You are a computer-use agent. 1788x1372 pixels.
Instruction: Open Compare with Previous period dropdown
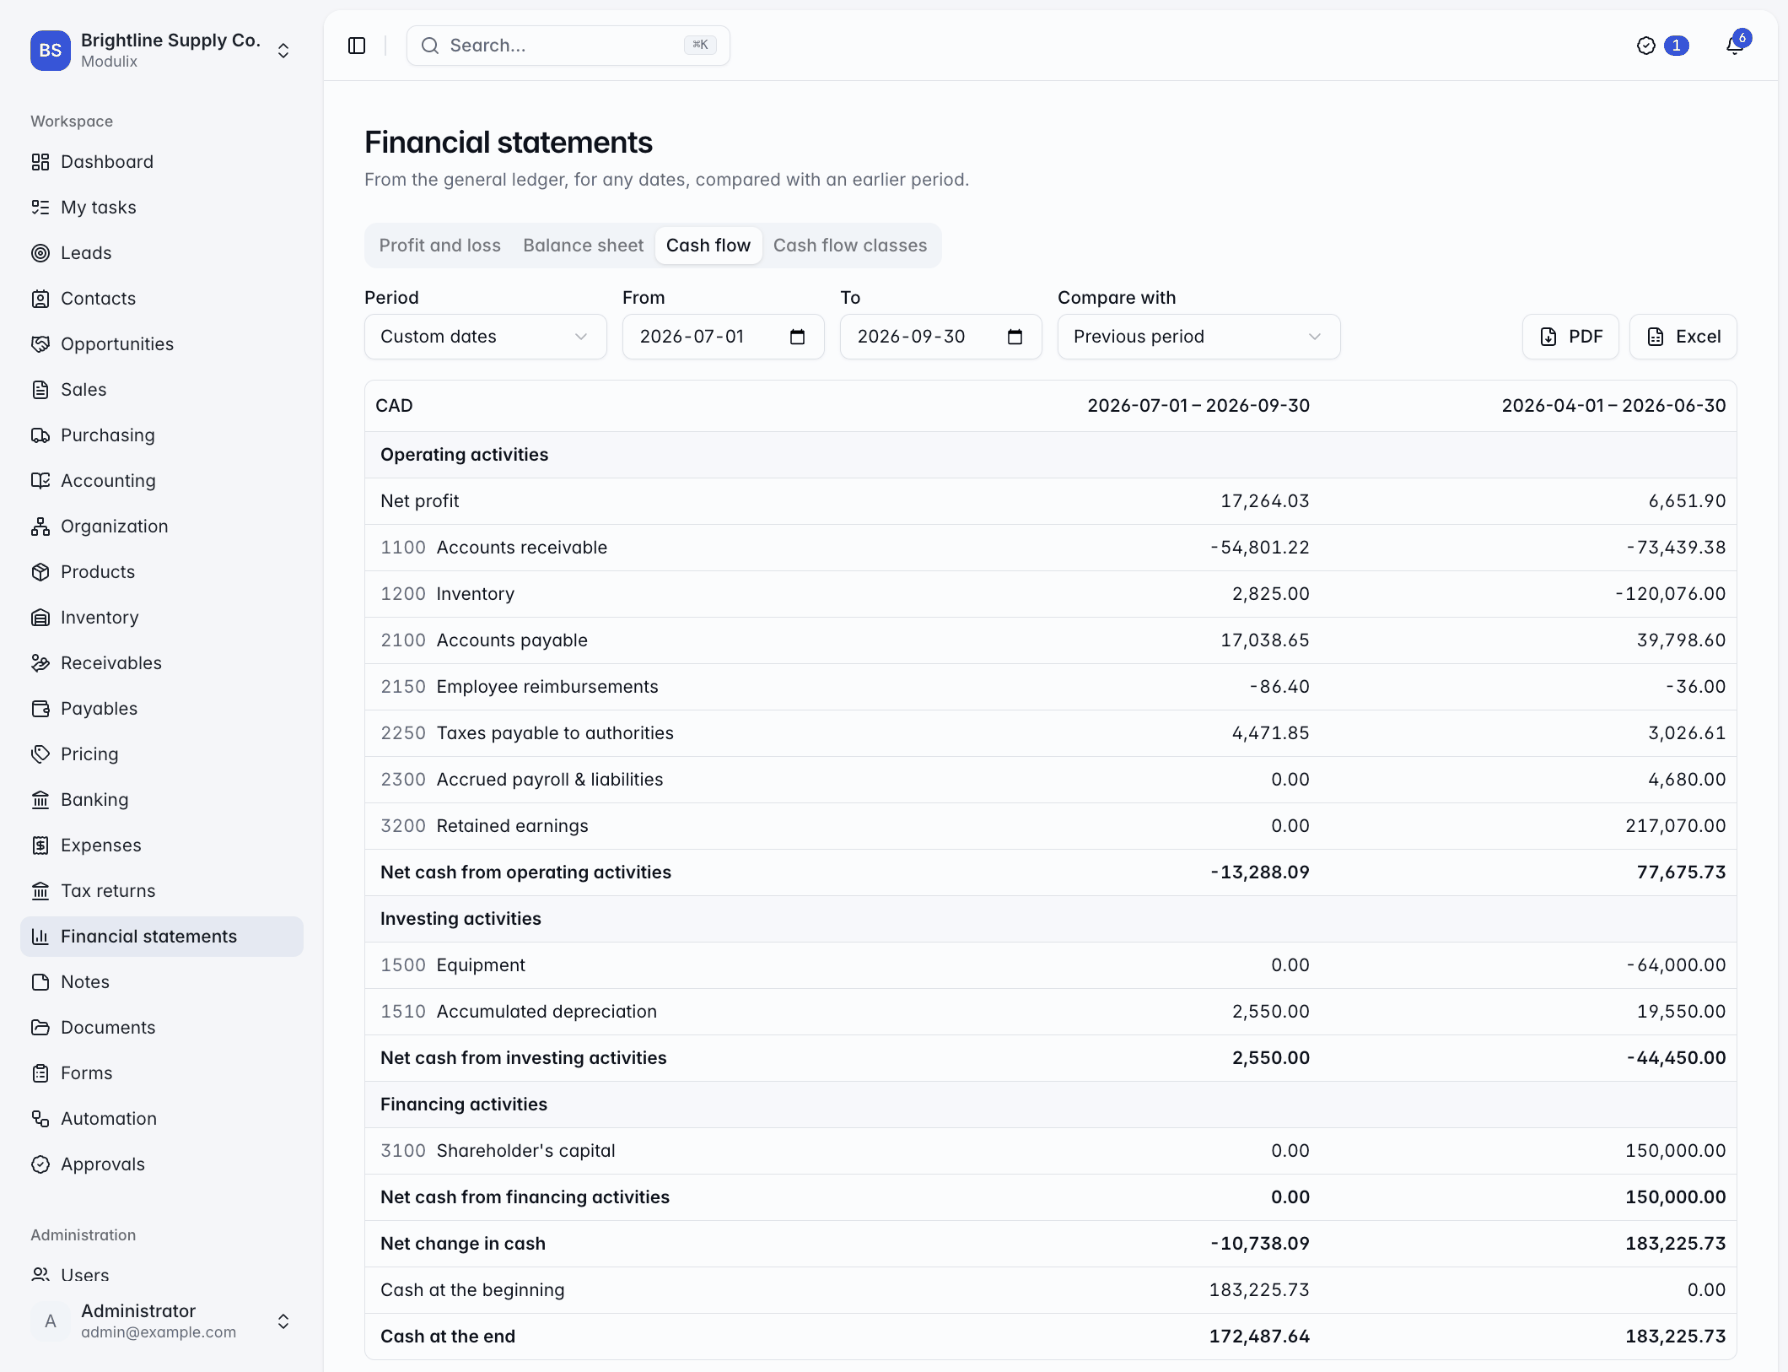point(1198,337)
